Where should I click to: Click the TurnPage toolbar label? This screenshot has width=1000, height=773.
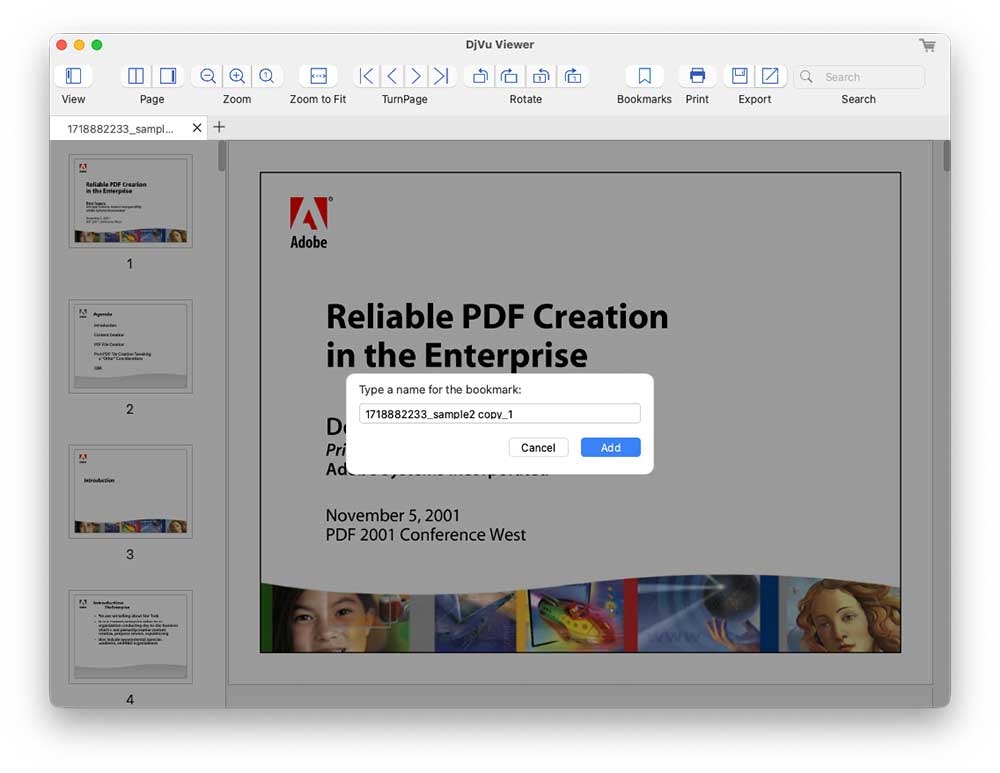[404, 99]
